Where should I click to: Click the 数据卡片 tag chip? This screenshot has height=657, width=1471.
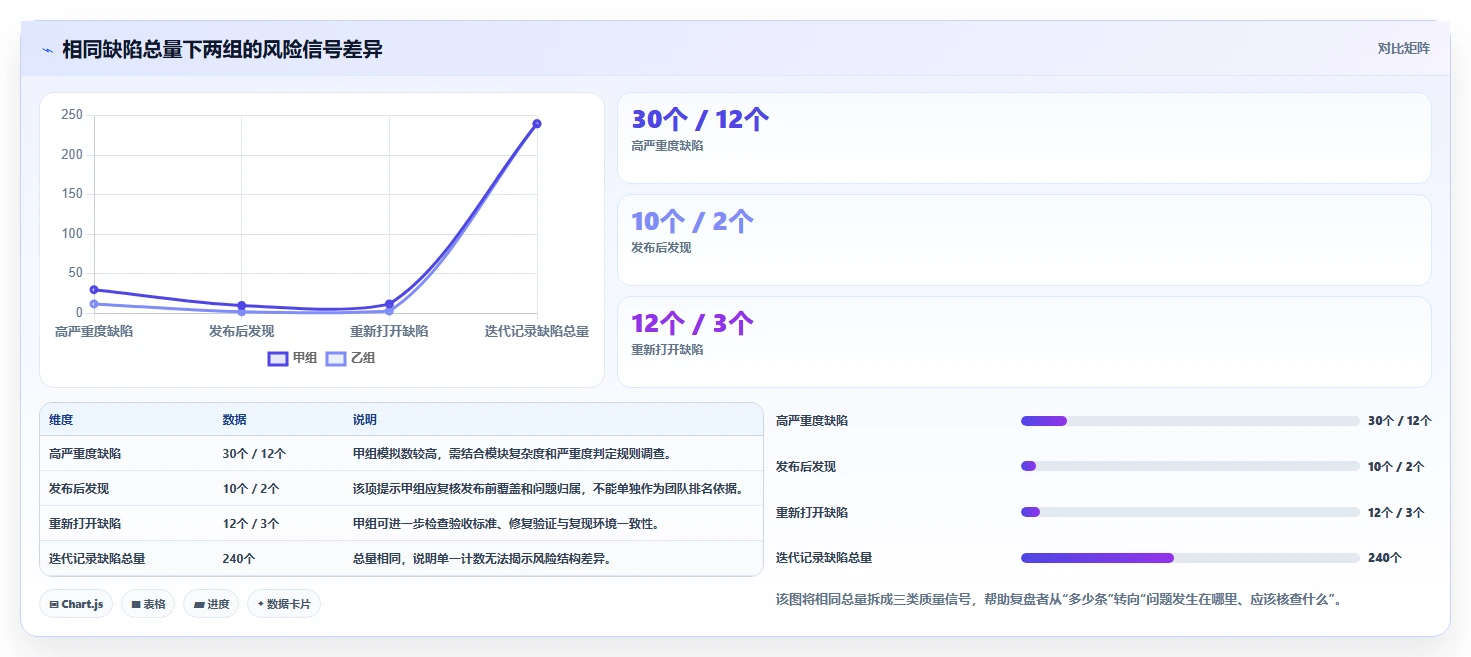(x=284, y=604)
